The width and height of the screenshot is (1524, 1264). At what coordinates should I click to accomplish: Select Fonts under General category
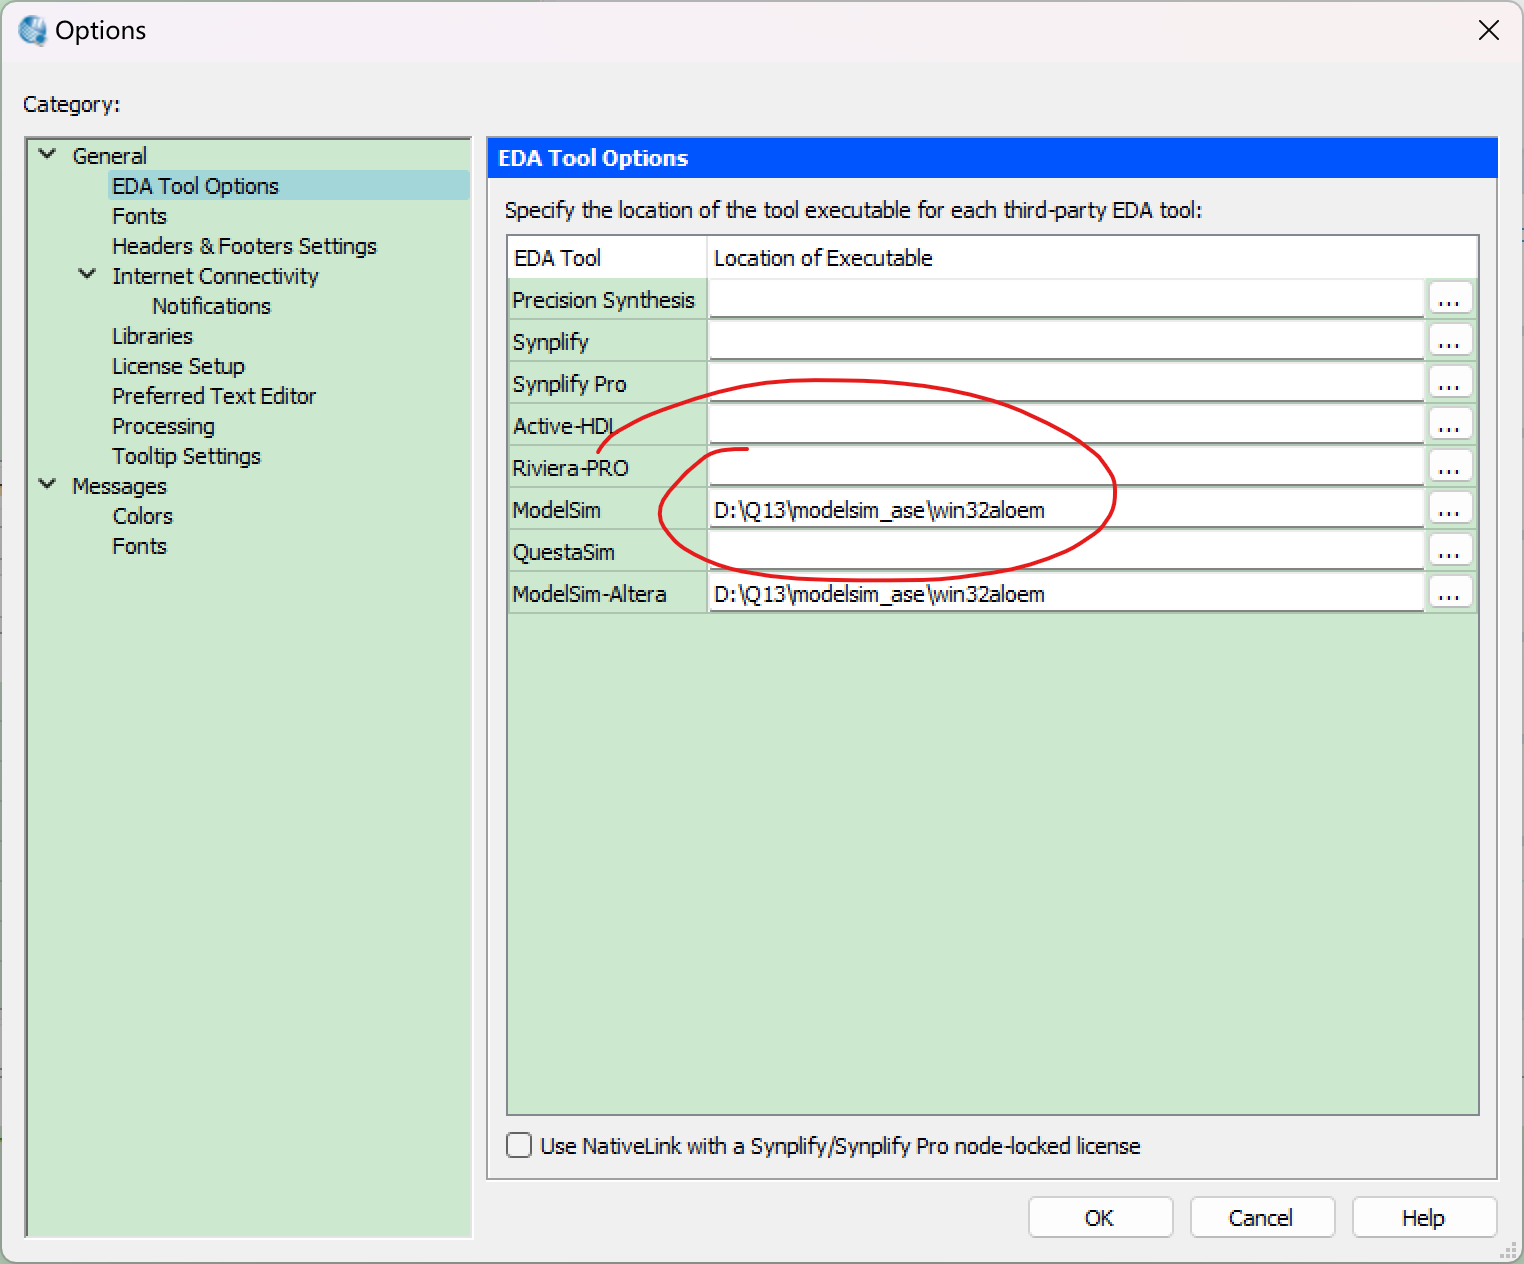(139, 216)
